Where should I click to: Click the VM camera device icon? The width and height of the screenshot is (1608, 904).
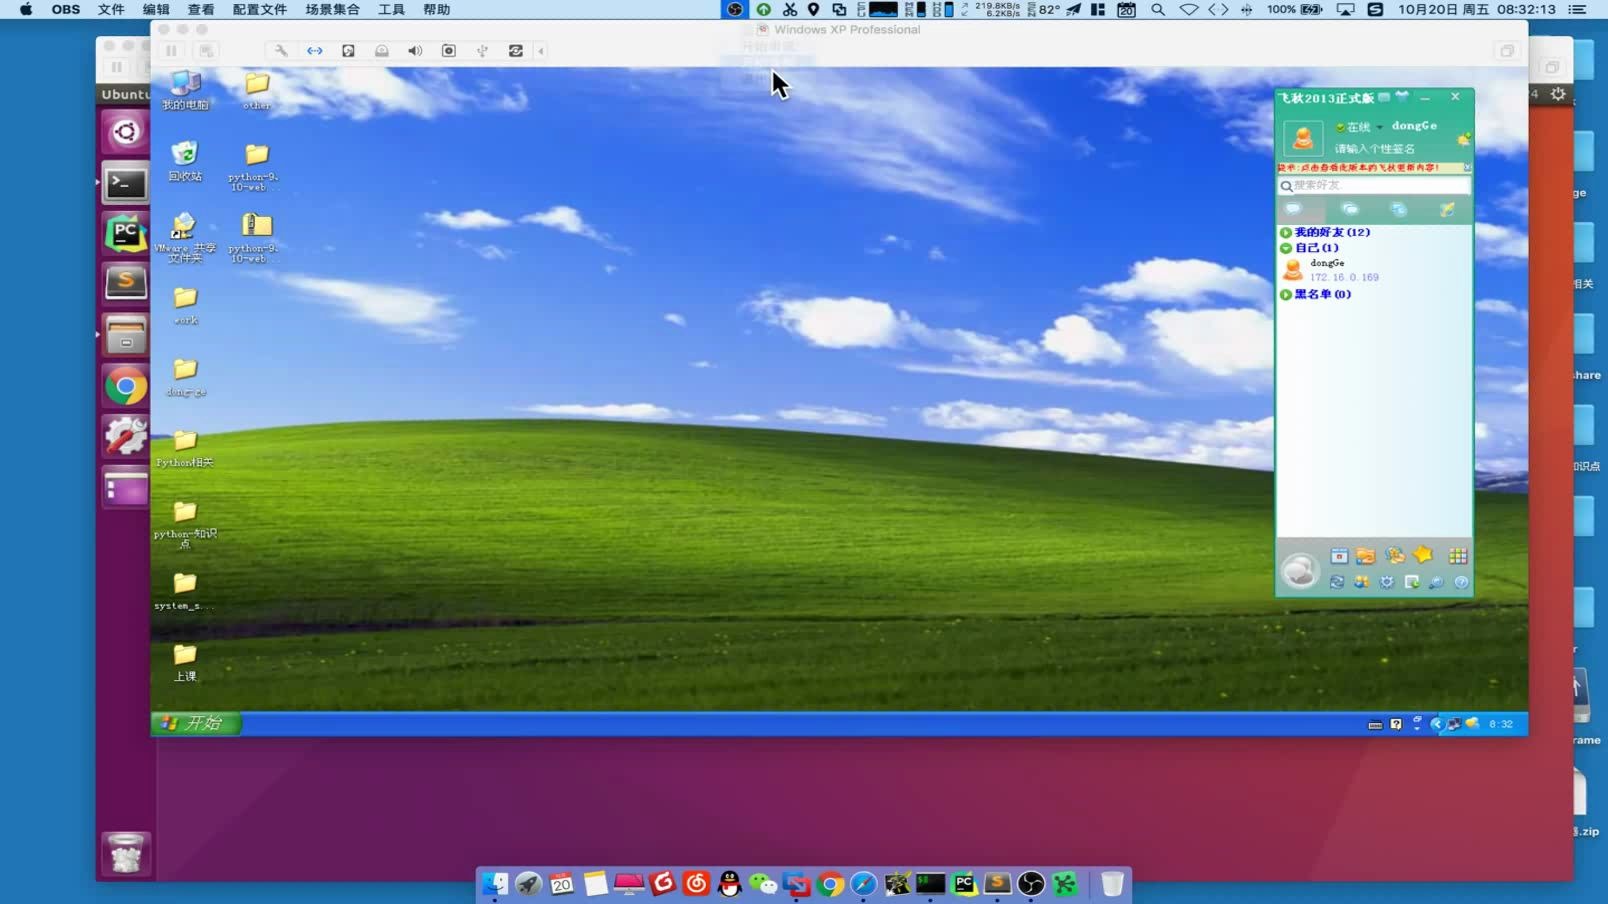point(449,51)
